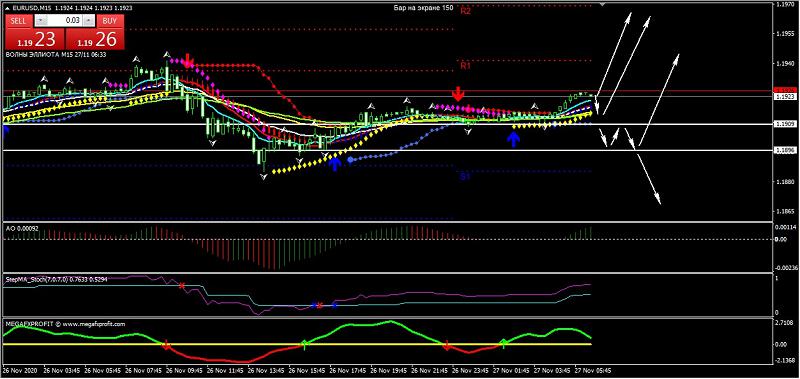Click the 'ВОЛНЫ ЭЛЛИОТА M15 27/11 06:33' label
Screen dimensions: 800x379
(x=56, y=54)
